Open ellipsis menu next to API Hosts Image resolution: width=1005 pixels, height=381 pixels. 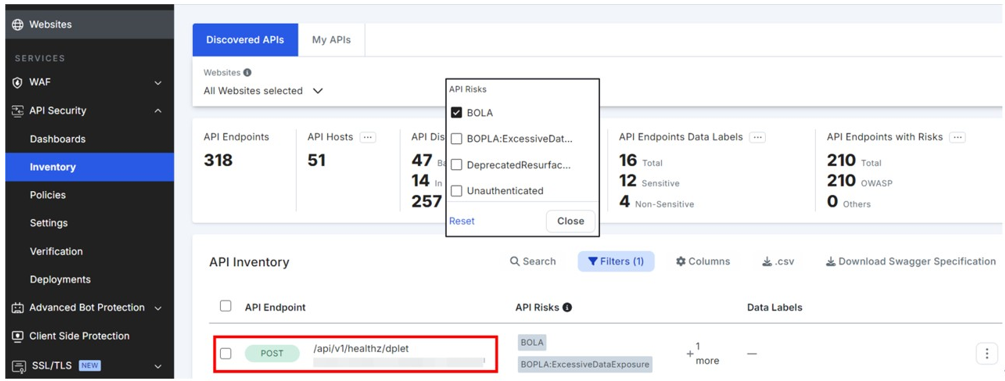[367, 137]
